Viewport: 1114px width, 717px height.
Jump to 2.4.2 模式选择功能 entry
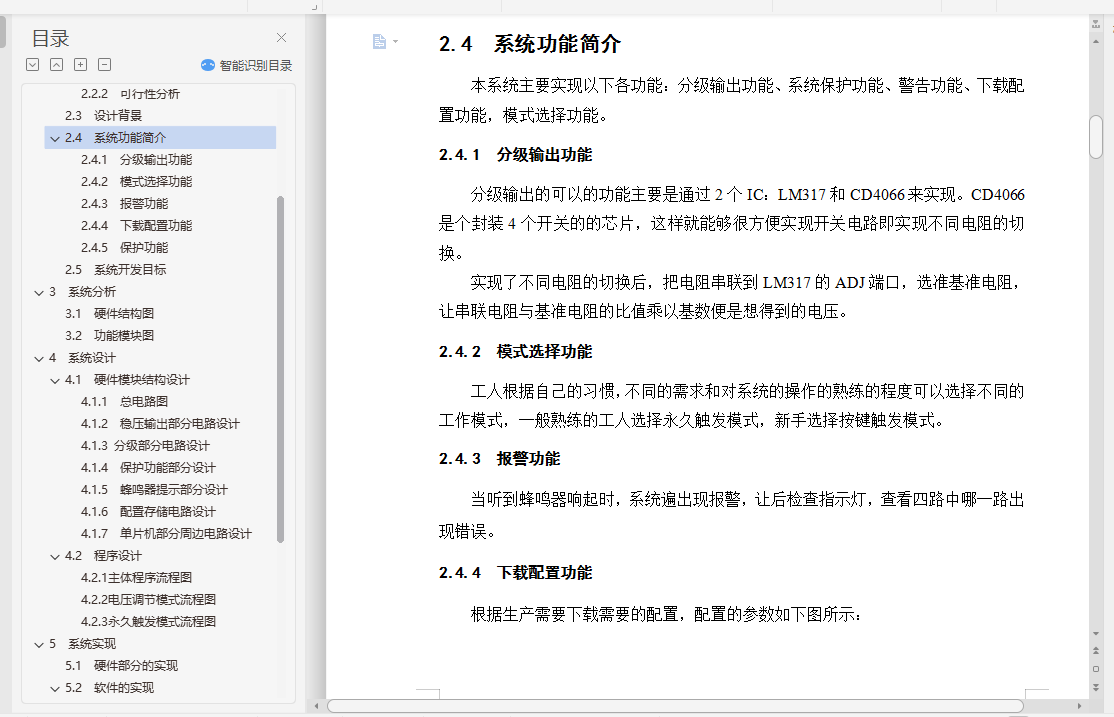(136, 182)
